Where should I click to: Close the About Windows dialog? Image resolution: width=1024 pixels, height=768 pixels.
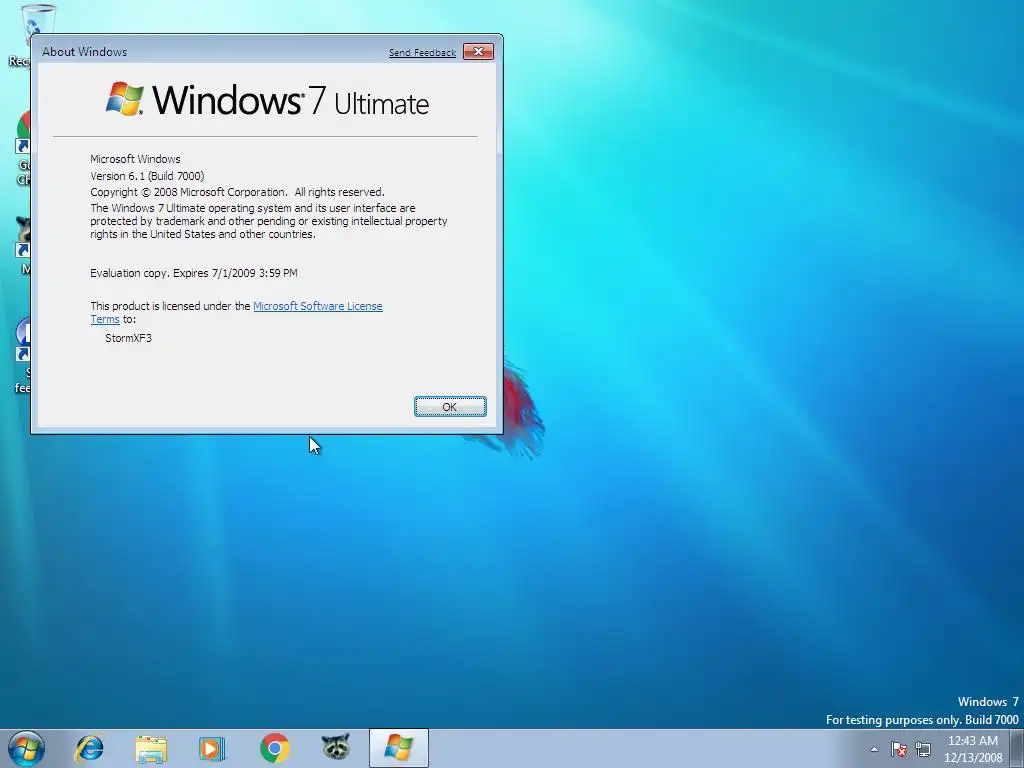tap(478, 52)
